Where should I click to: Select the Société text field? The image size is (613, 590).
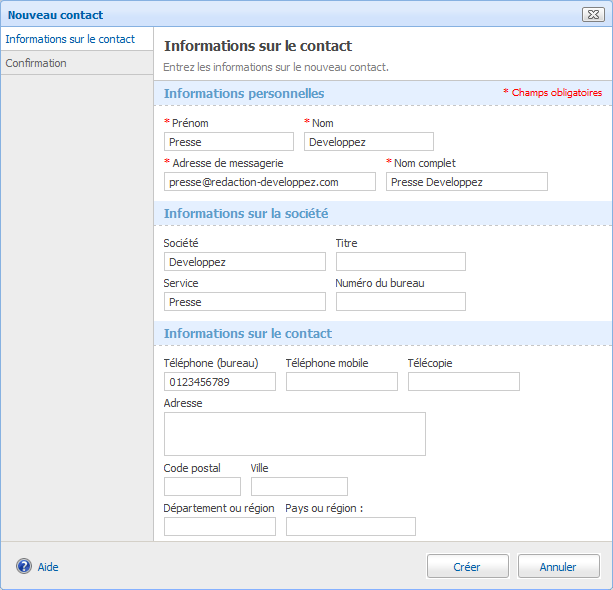tap(245, 262)
